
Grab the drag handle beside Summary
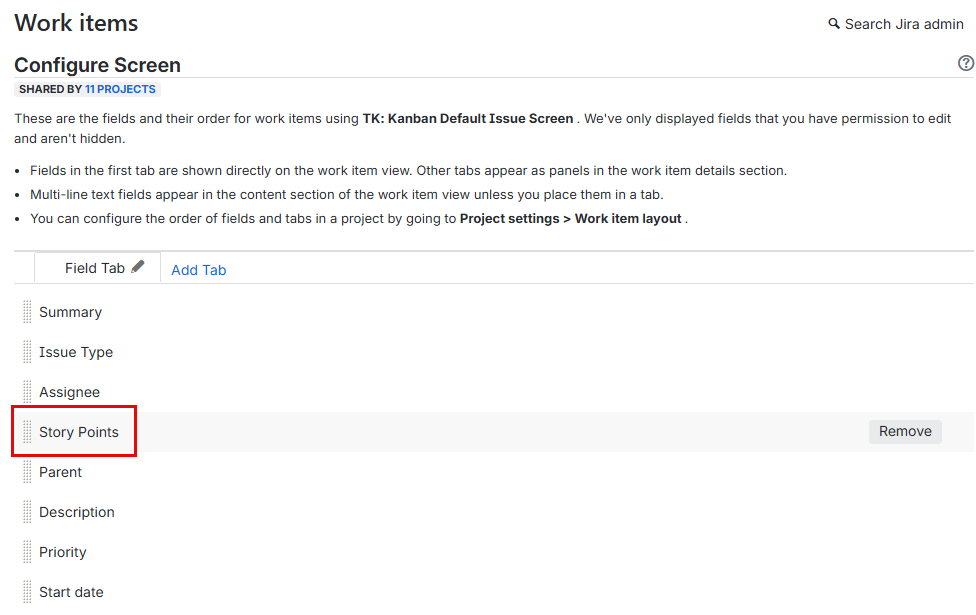27,312
